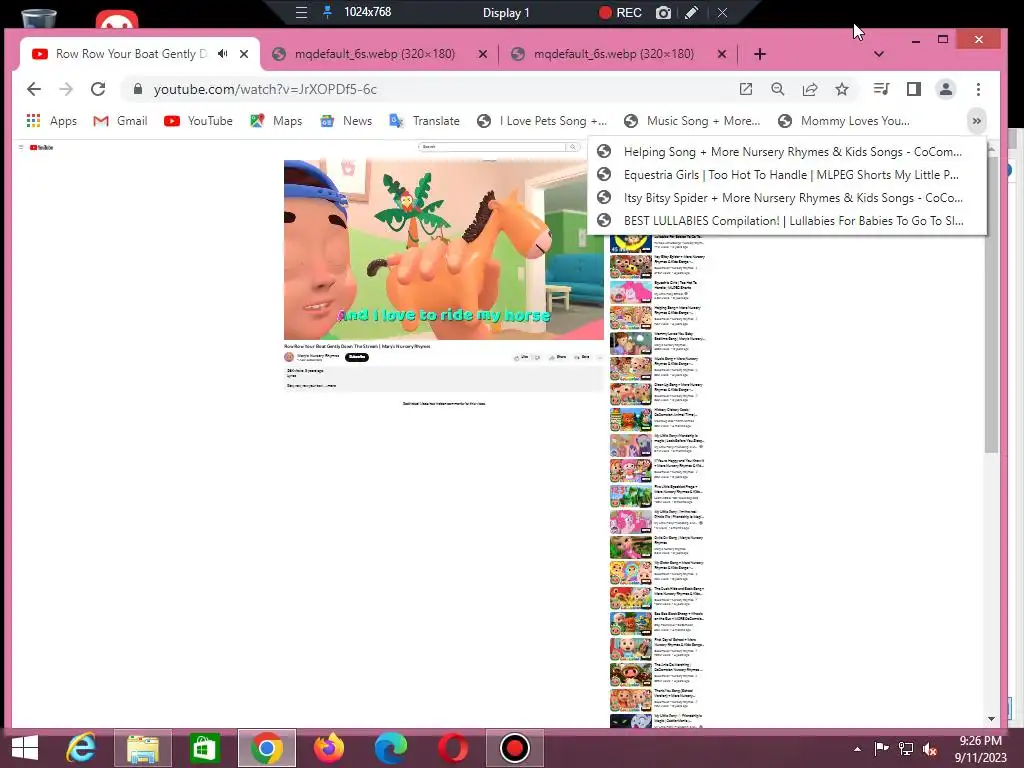
Task: Switch to first mqdefault_6s.webp tab
Action: tap(375, 54)
